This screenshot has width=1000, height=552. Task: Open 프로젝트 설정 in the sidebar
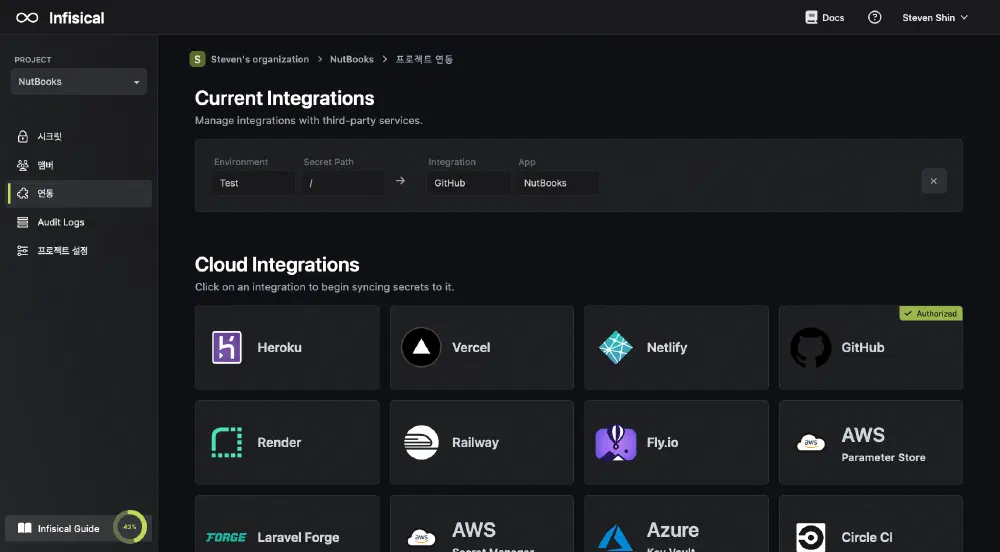80,251
